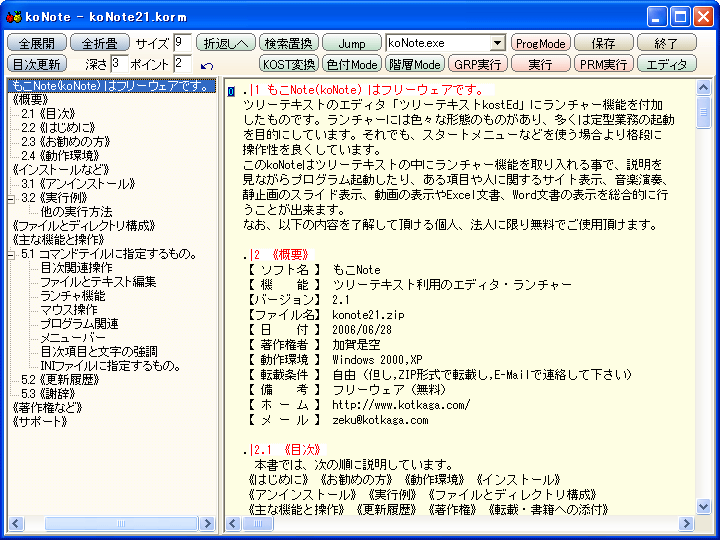720x540 pixels.
Task: Select tree item 3.1《アンインストール》
Action: click(78, 184)
